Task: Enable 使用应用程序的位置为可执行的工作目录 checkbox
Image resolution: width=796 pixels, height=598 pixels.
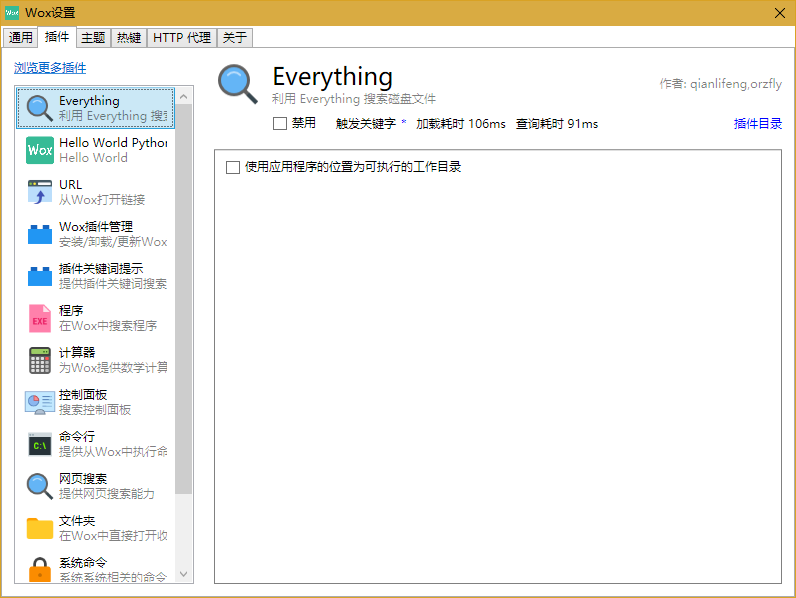Action: tap(233, 167)
